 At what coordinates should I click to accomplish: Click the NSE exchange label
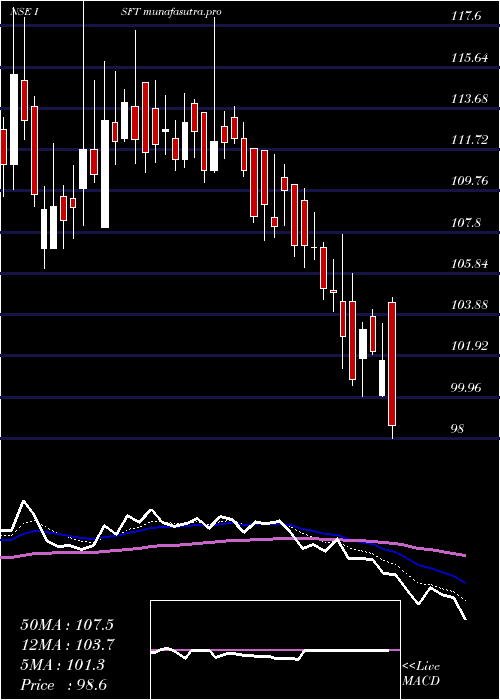[x=21, y=12]
